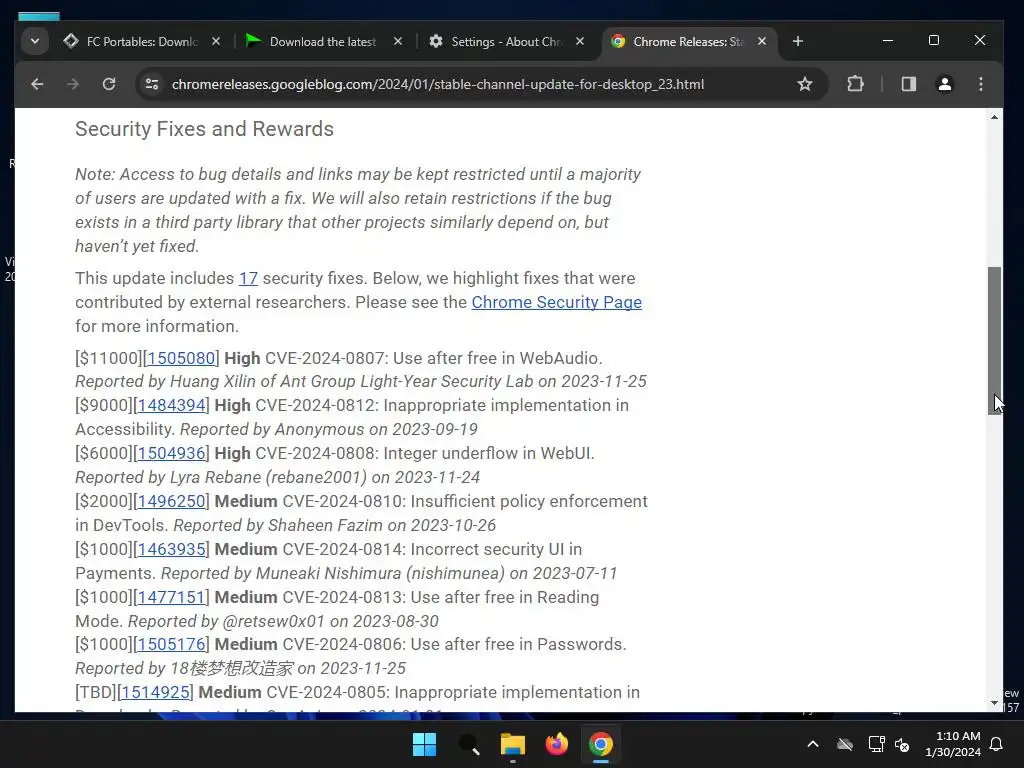Open bug link 1463935
Image resolution: width=1024 pixels, height=768 pixels.
click(x=172, y=549)
